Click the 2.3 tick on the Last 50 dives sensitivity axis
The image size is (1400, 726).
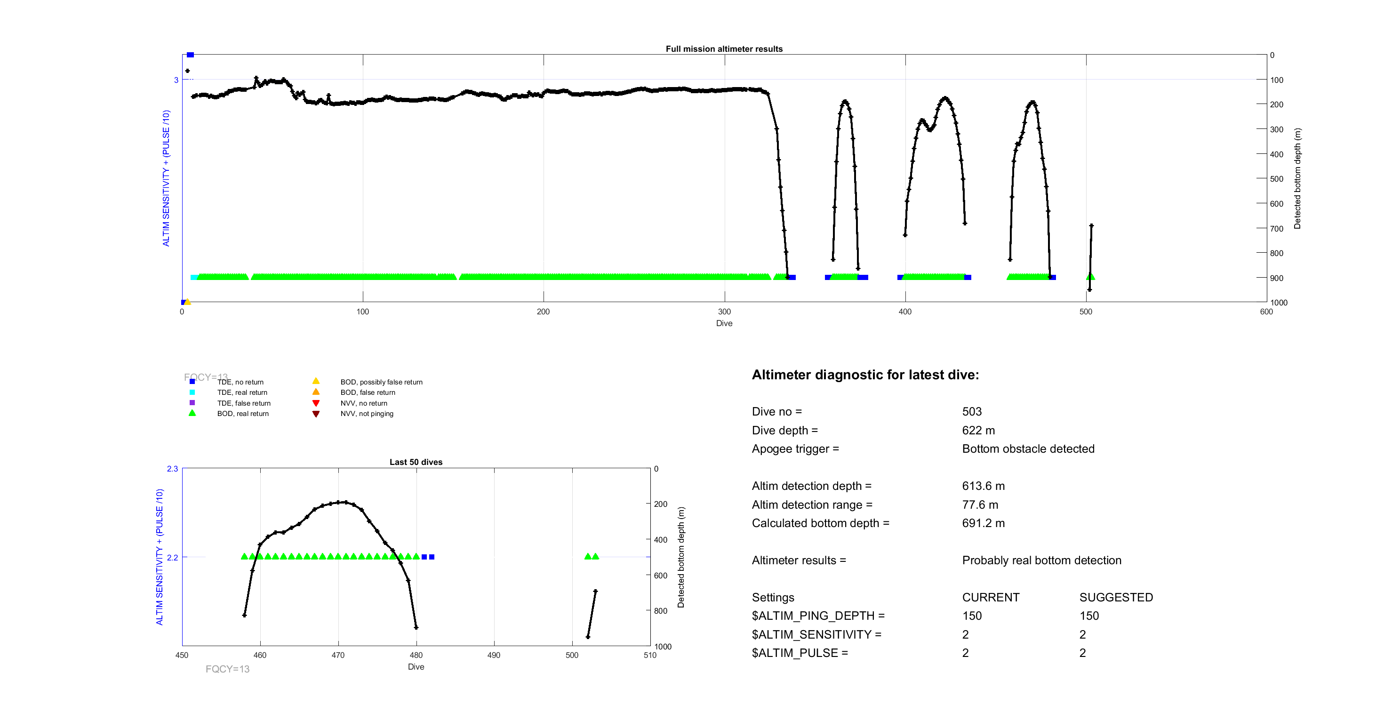pos(173,469)
